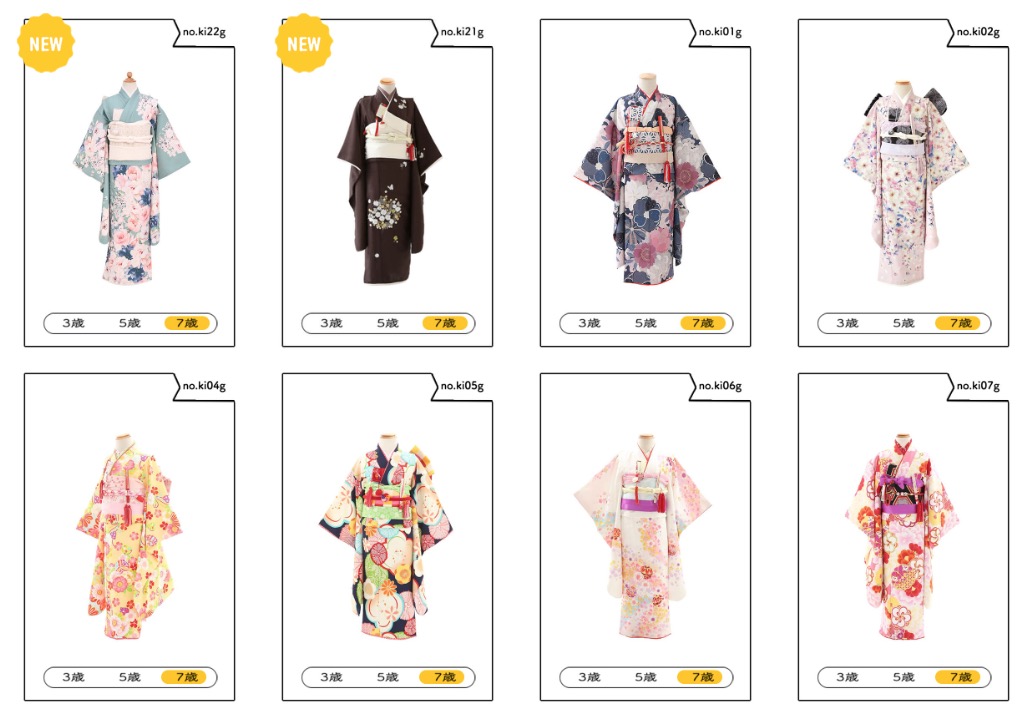
Task: Select 7歳 age tag under no.ki22g
Action: pyautogui.click(x=187, y=323)
